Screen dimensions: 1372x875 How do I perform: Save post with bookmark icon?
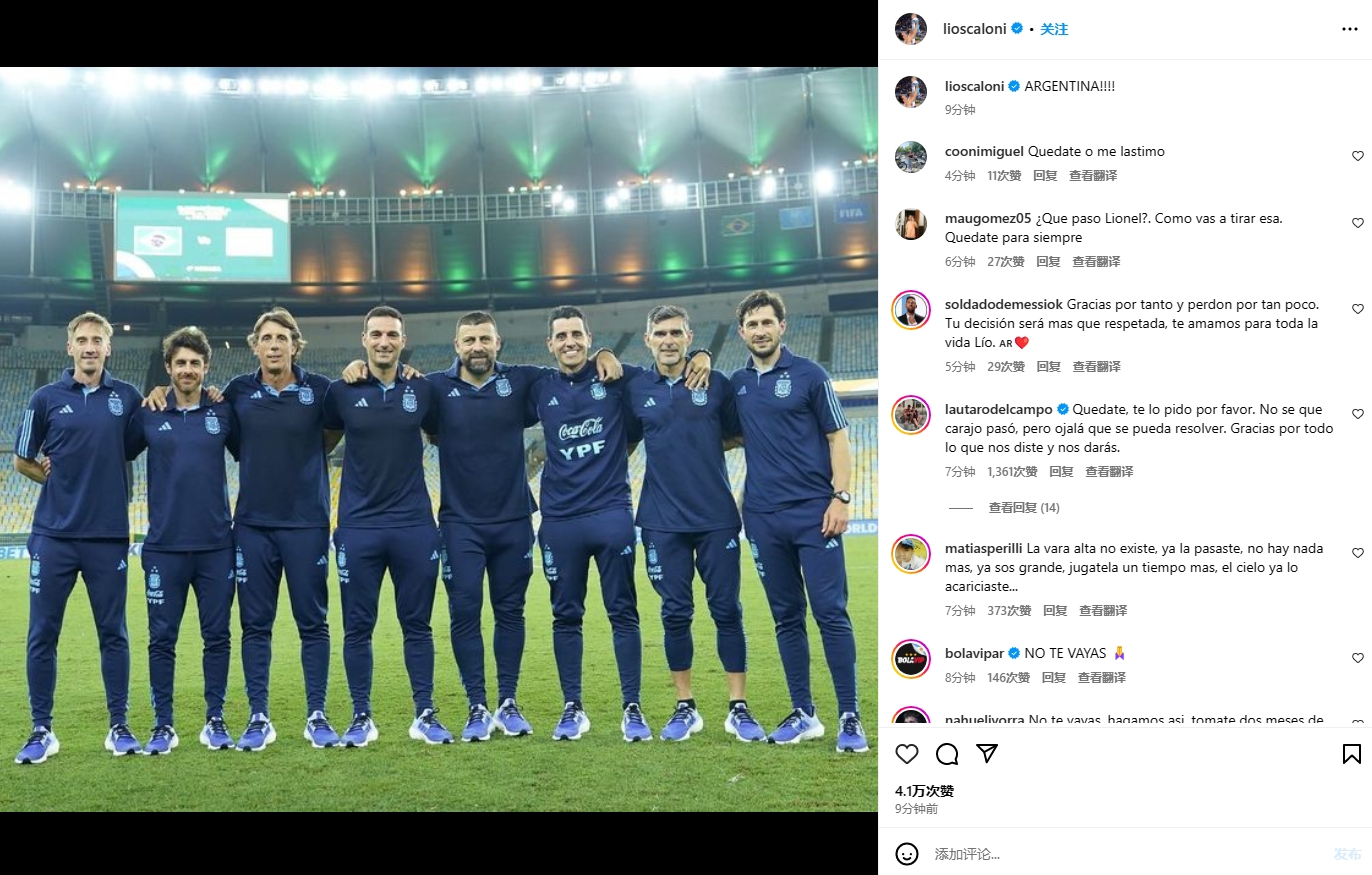coord(1351,754)
